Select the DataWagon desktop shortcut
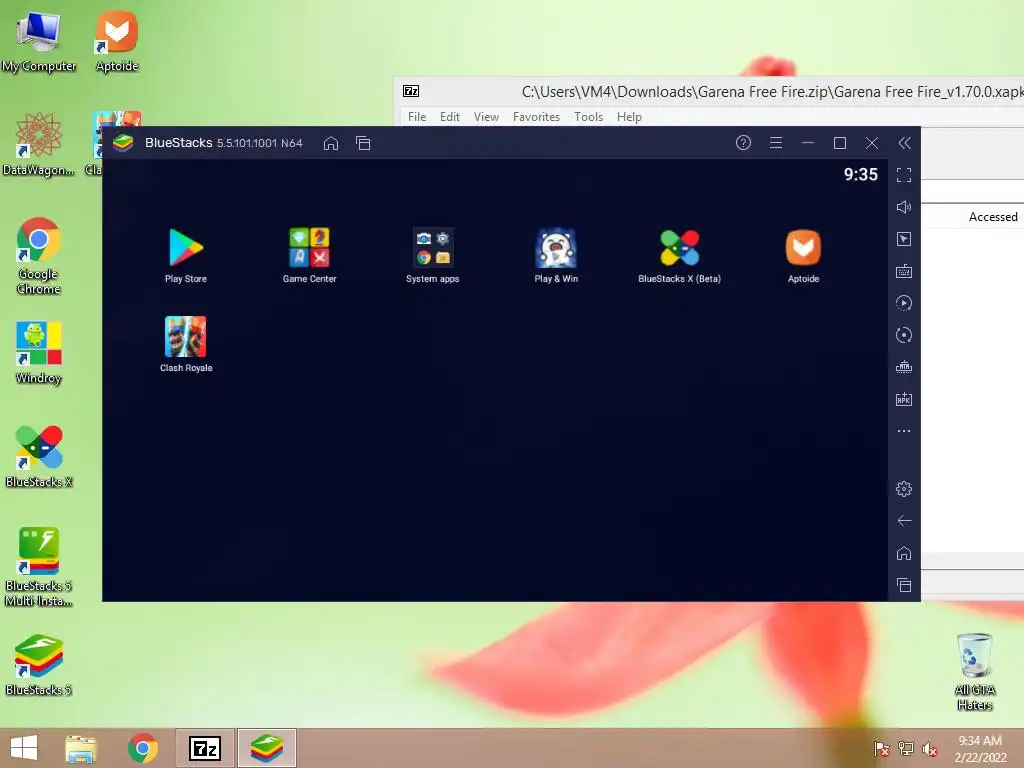Image resolution: width=1024 pixels, height=768 pixels. click(39, 144)
